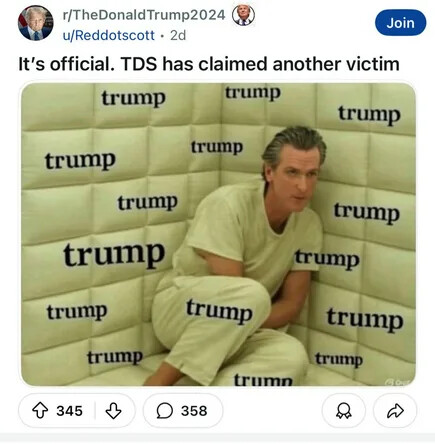
Task: Join the r/TheDonaldTrump2024 community
Action: [x=400, y=23]
